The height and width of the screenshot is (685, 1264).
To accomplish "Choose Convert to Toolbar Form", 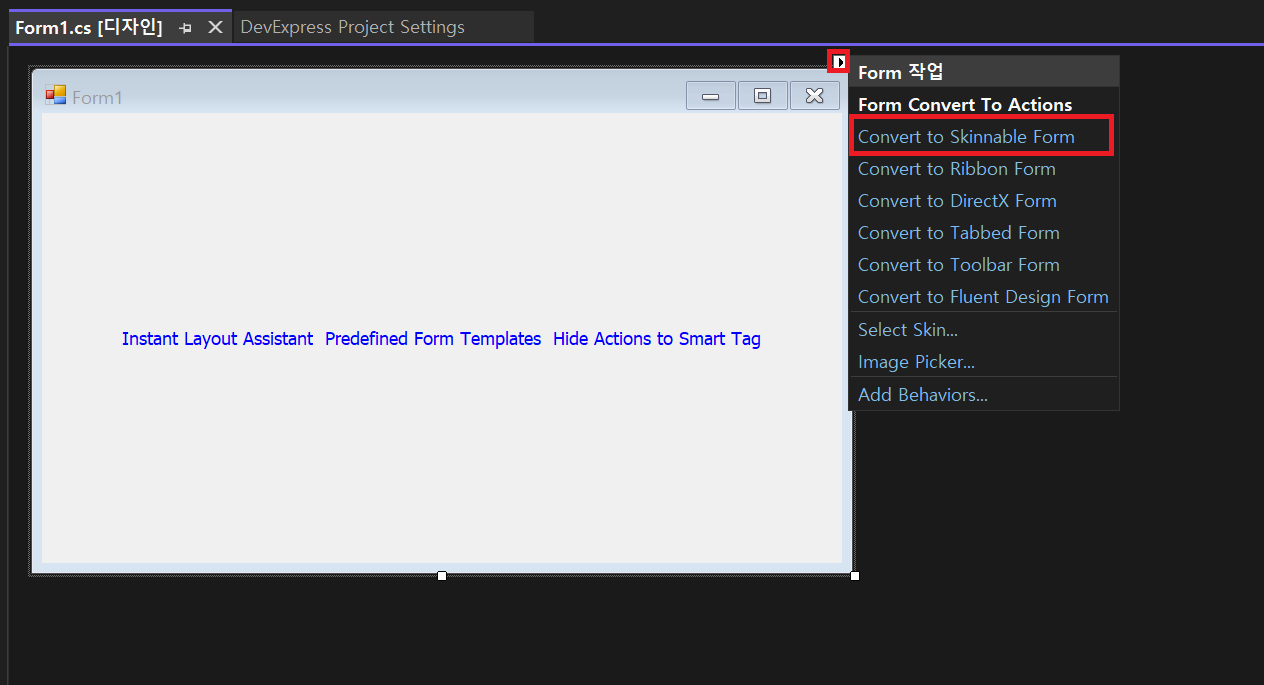I will click(x=958, y=265).
